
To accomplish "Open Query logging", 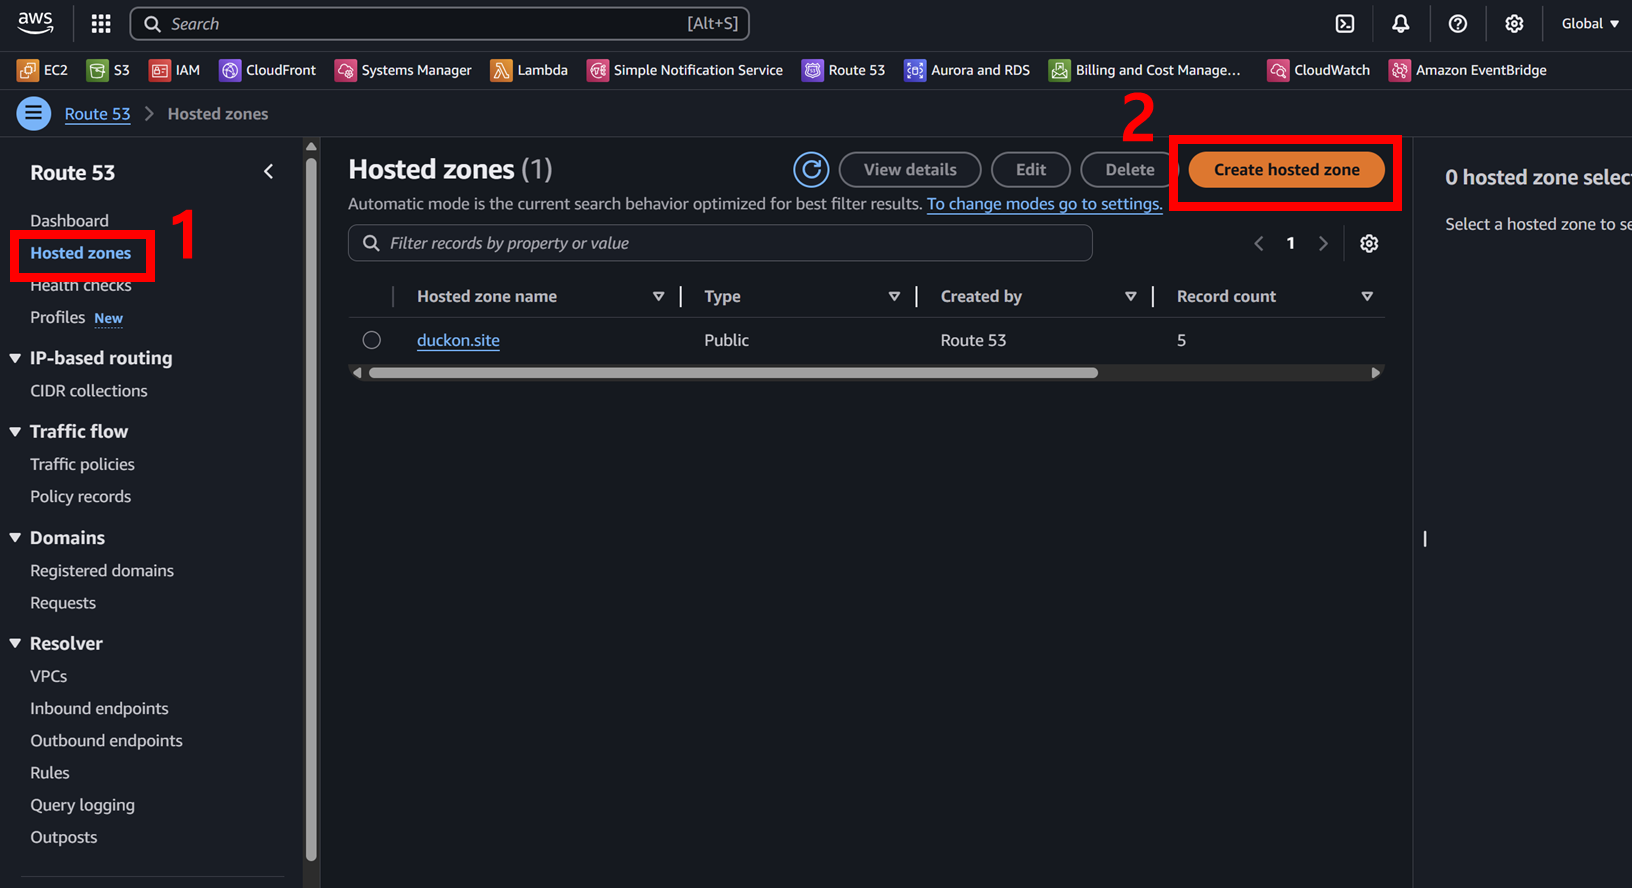I will tap(82, 805).
